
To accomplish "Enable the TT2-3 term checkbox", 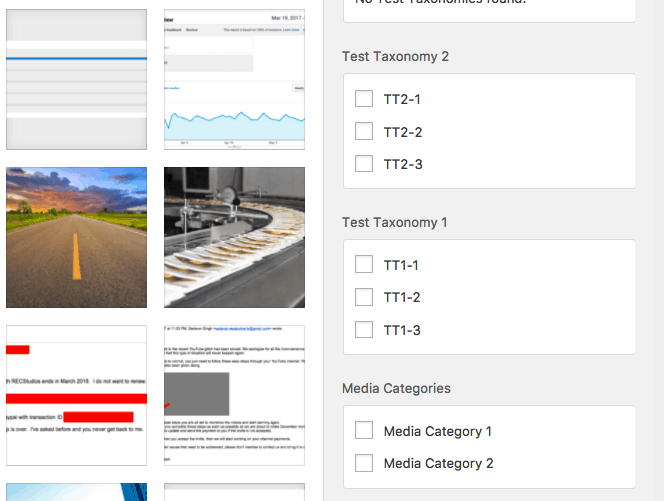I will coord(364,163).
